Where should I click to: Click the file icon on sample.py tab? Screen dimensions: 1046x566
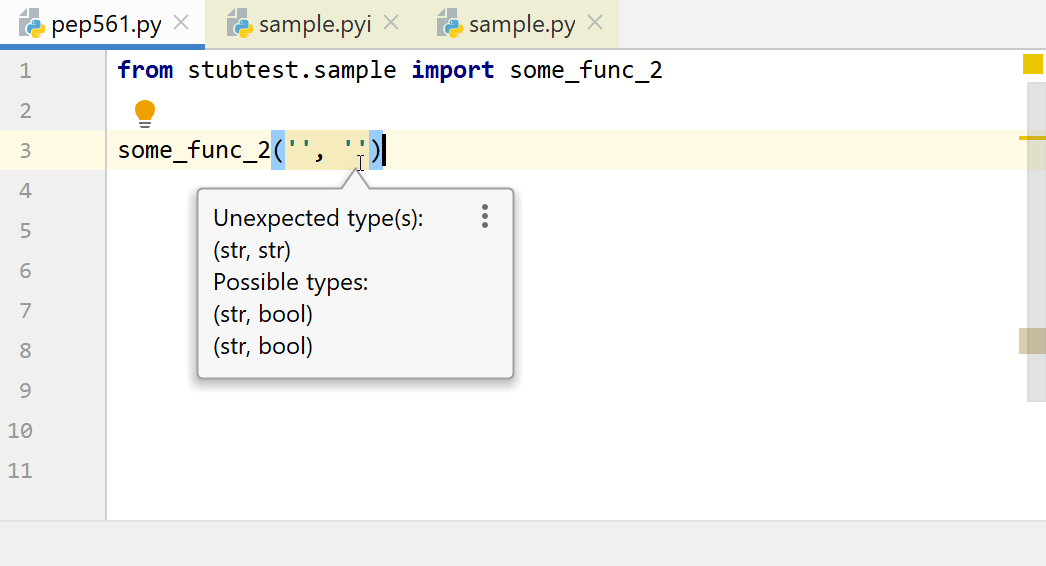[x=449, y=24]
